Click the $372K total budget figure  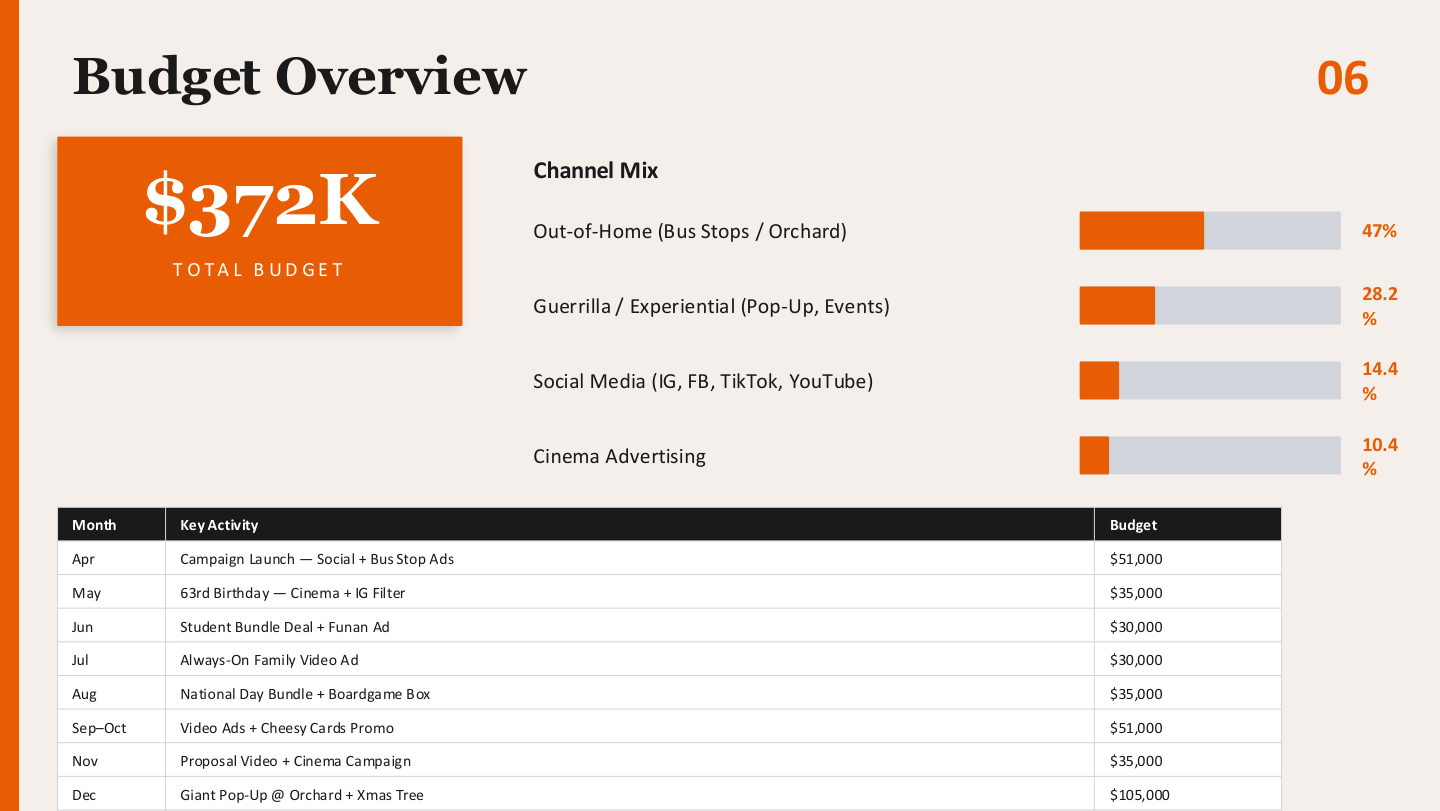click(x=261, y=203)
